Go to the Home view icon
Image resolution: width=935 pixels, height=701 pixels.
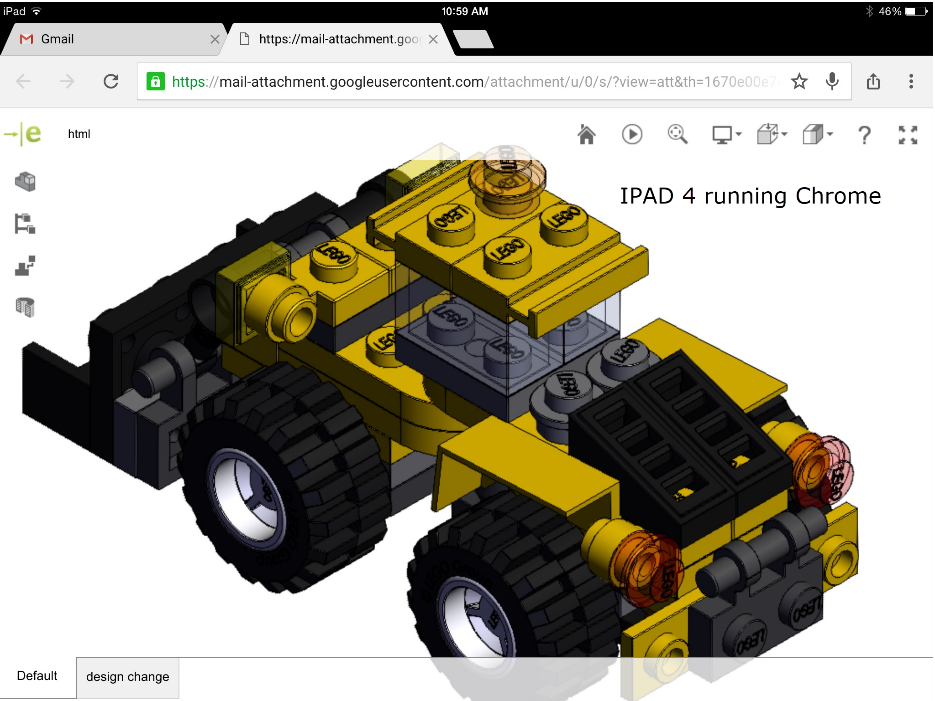[x=587, y=135]
